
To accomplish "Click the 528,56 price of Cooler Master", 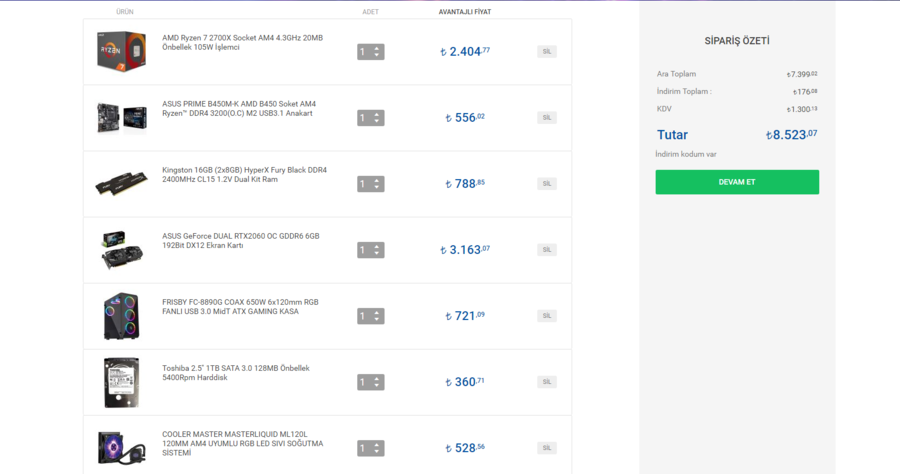I will click(465, 448).
